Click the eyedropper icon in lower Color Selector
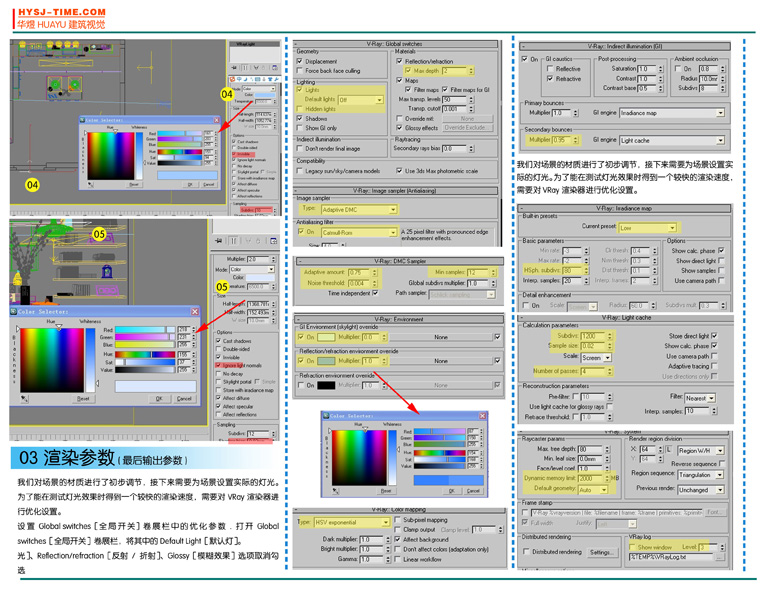The width and height of the screenshot is (769, 595). [x=25, y=398]
